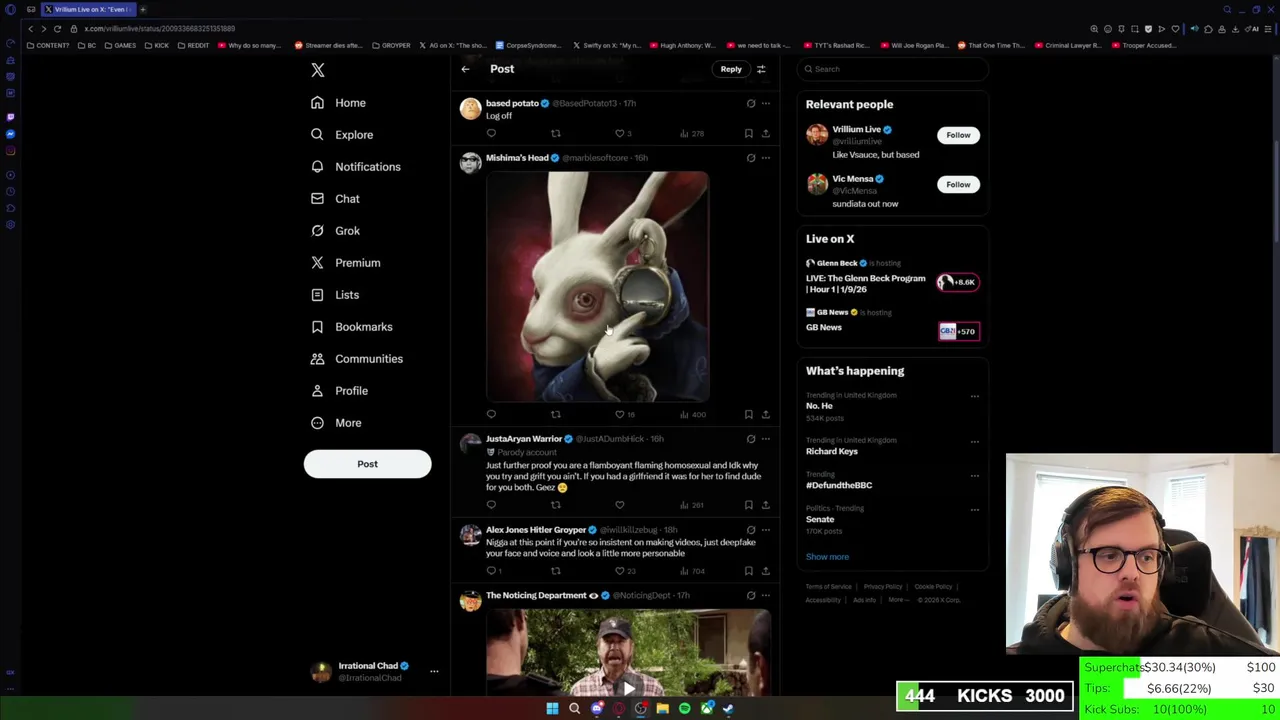1280x720 pixels.
Task: Bookmark Mishima's Head rabbit post
Action: (748, 414)
